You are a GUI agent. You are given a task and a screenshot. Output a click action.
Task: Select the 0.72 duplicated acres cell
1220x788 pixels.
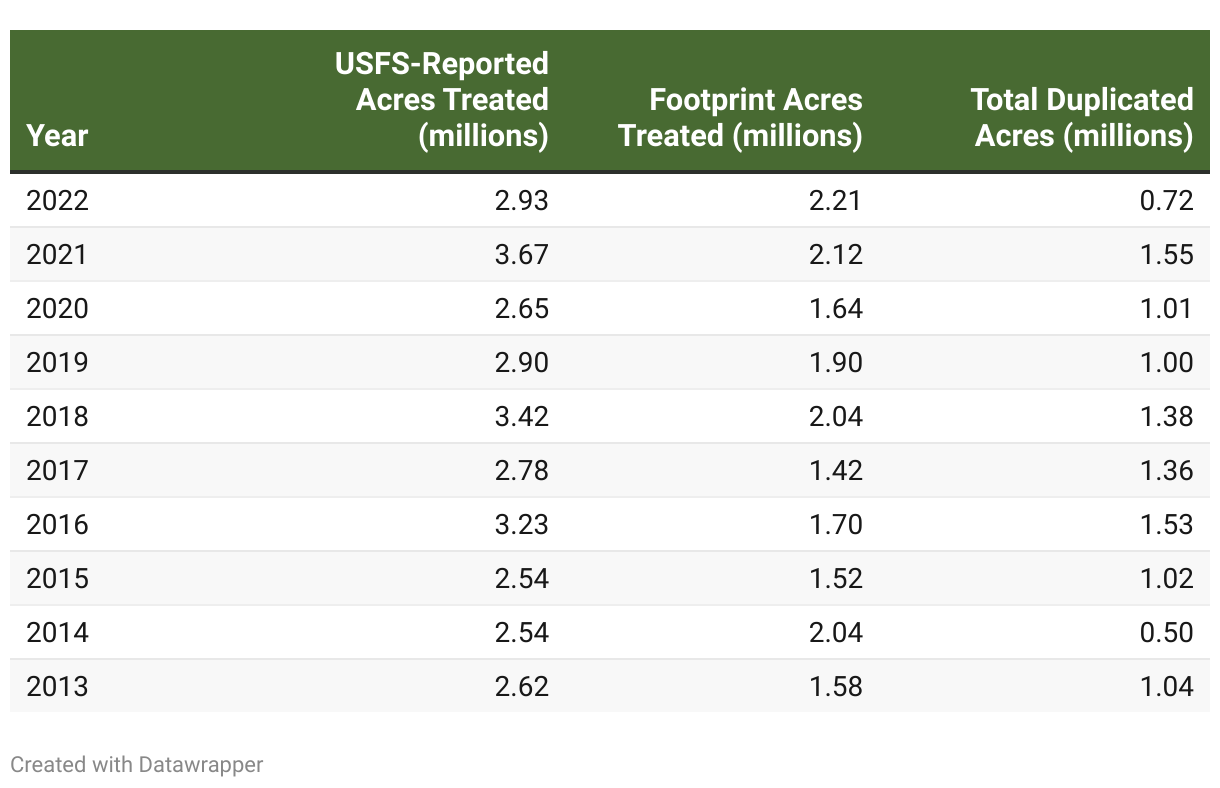(1166, 201)
